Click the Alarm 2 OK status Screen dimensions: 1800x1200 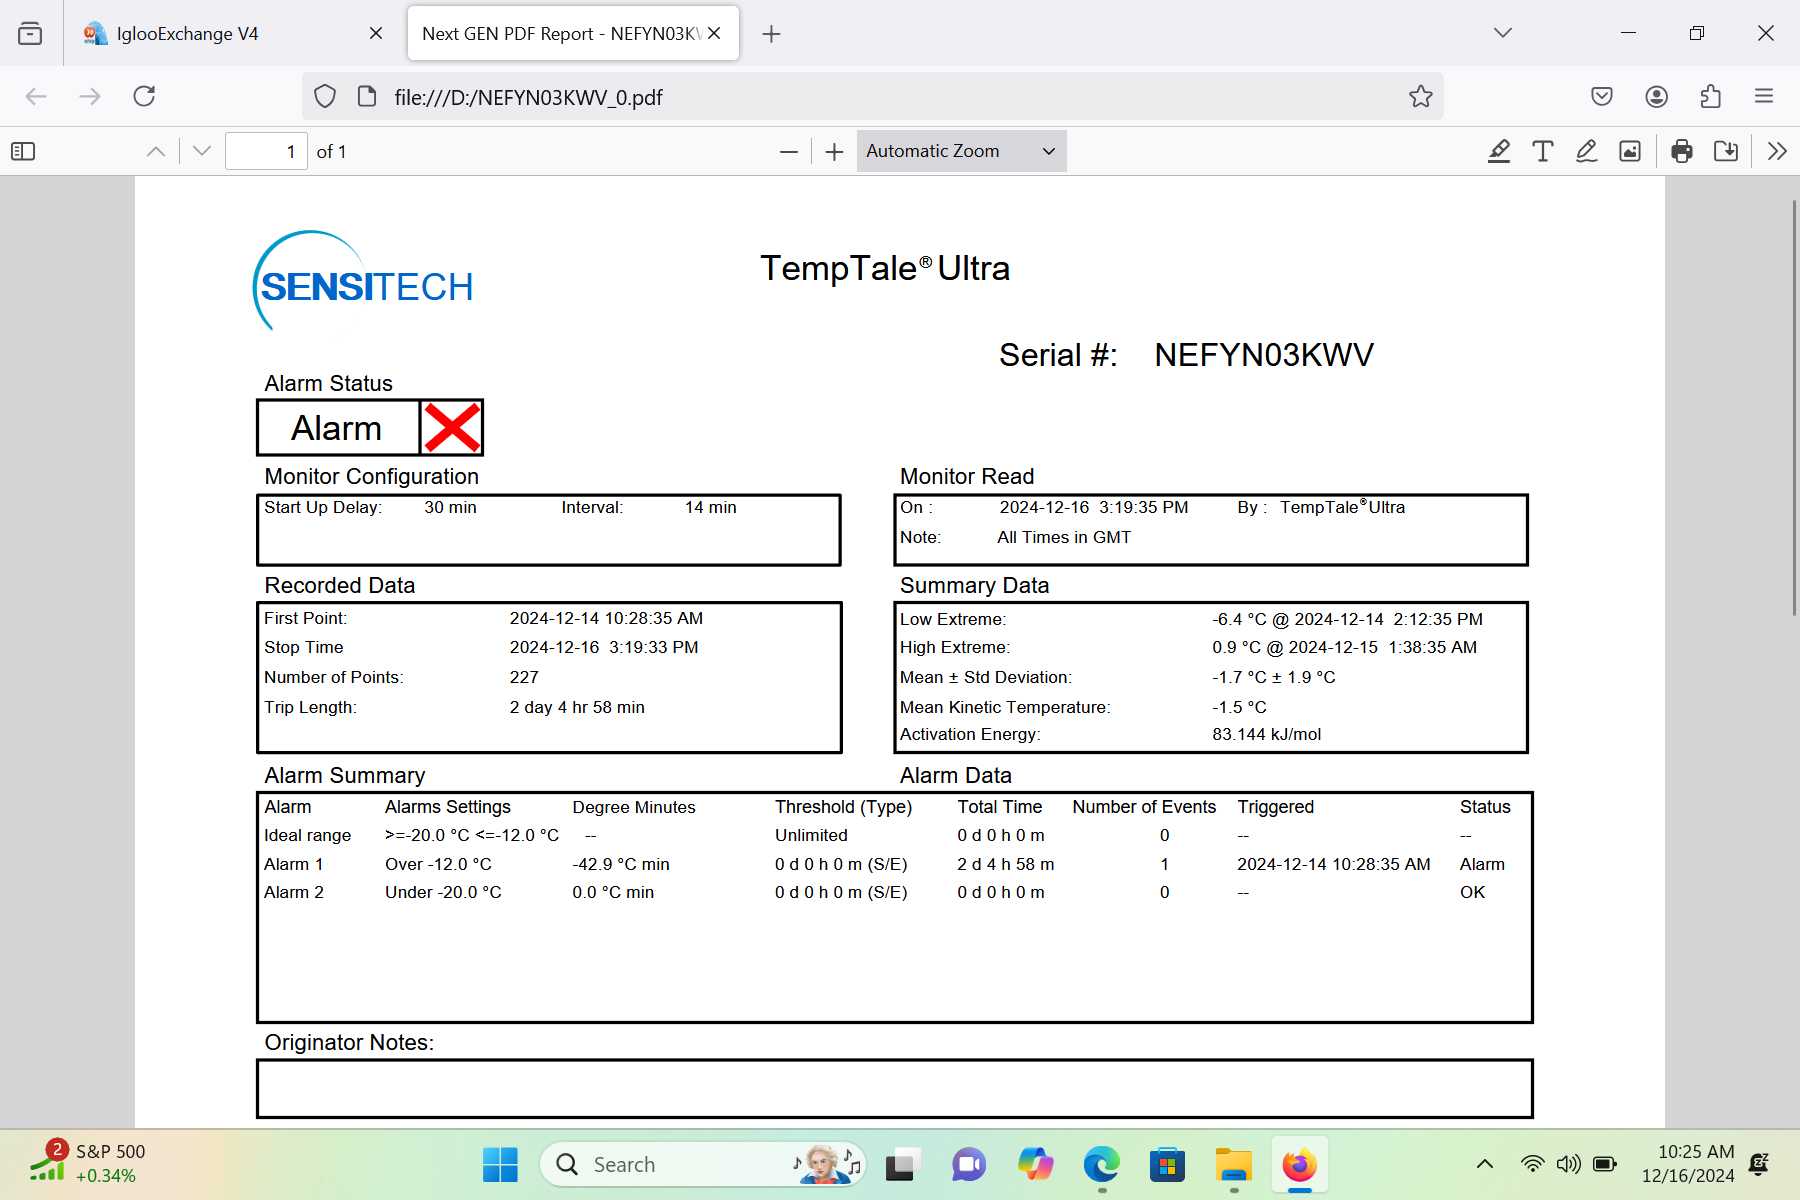(x=1472, y=892)
